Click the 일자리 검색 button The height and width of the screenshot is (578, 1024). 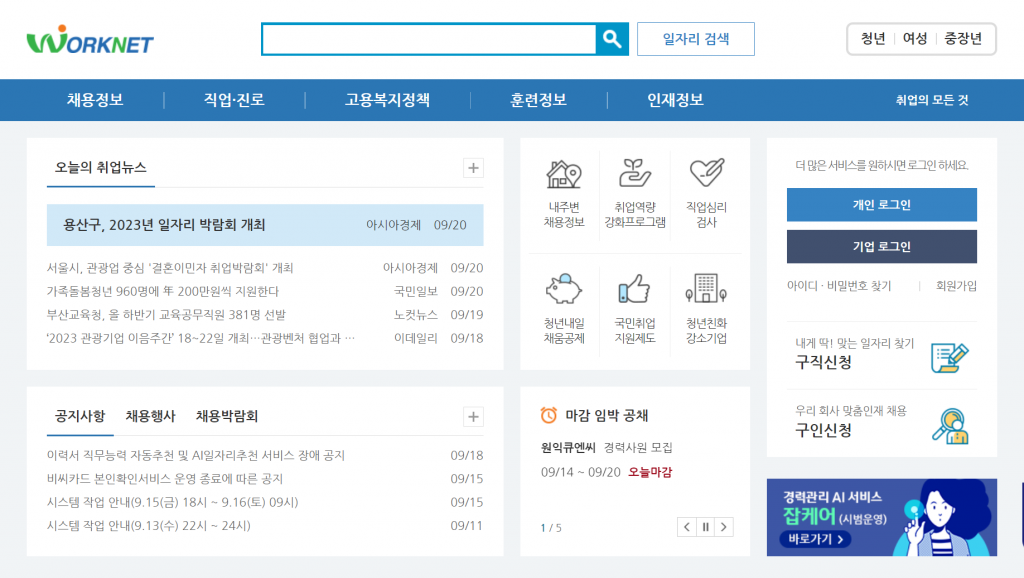click(696, 39)
